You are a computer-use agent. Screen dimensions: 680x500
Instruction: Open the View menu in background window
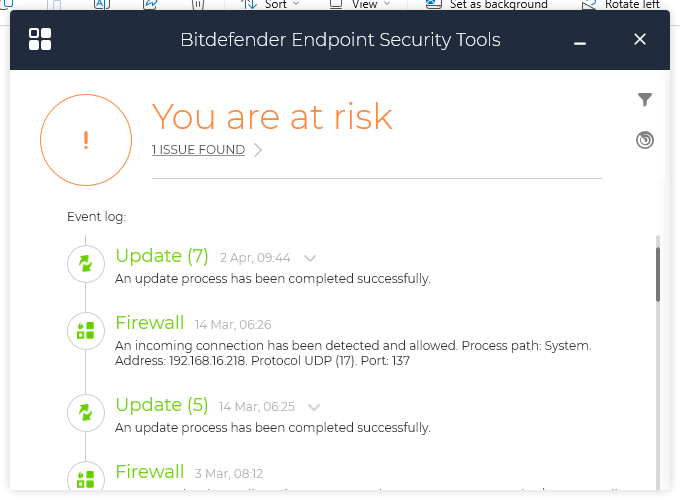(364, 4)
